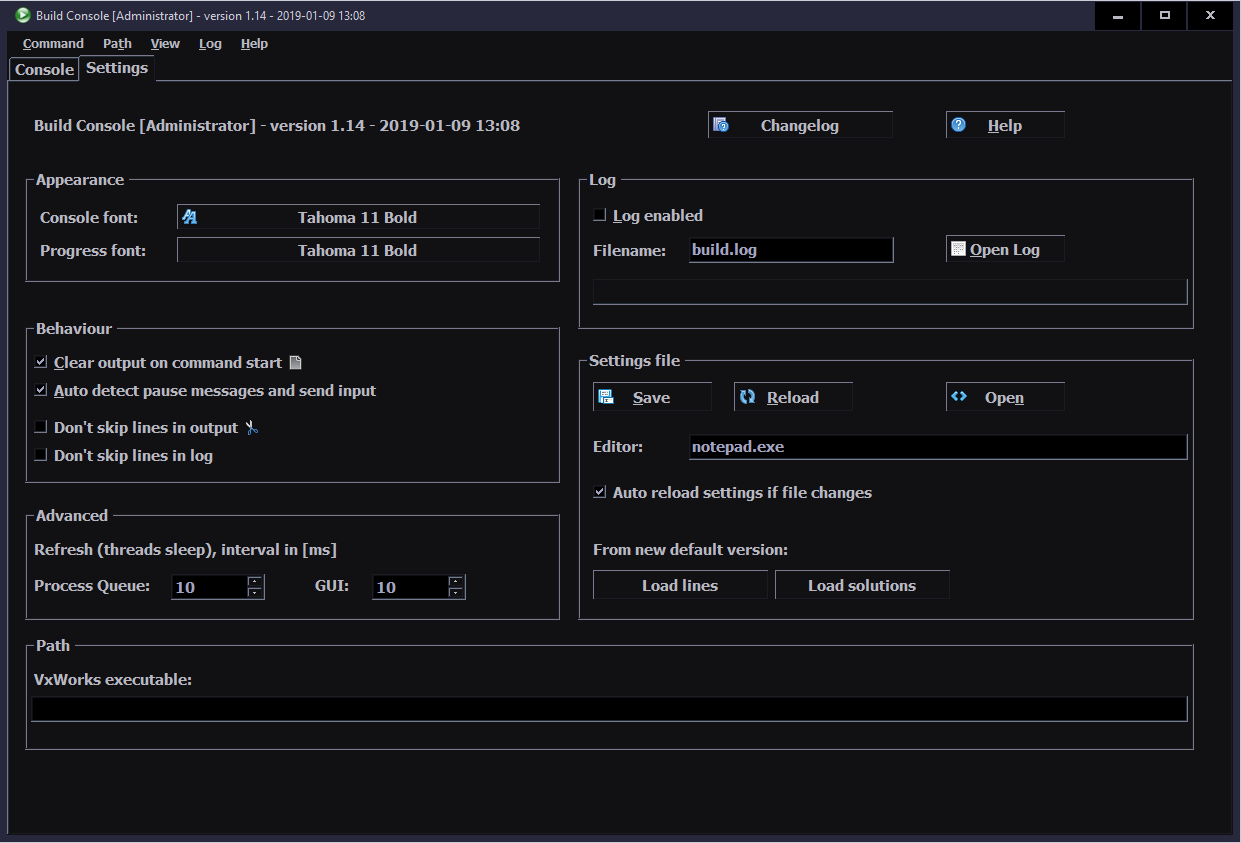Open the View menu
Screen dimensions: 1241x843
[165, 43]
